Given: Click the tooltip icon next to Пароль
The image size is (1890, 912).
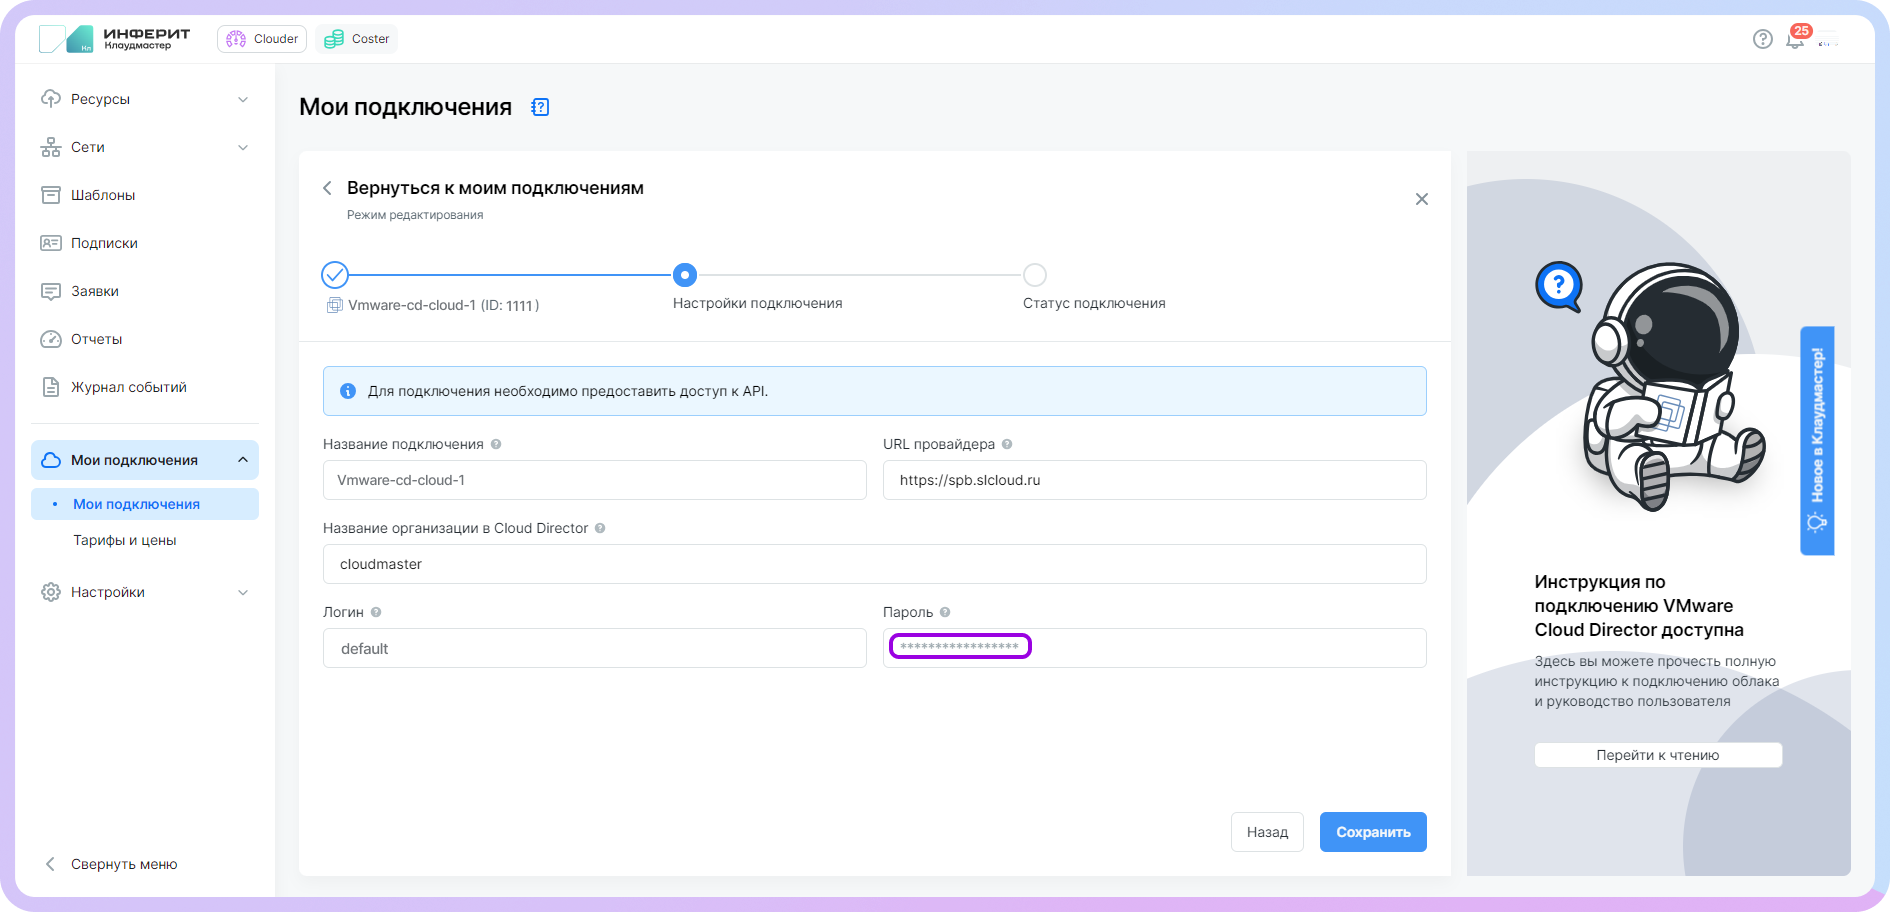Looking at the screenshot, I should 945,612.
